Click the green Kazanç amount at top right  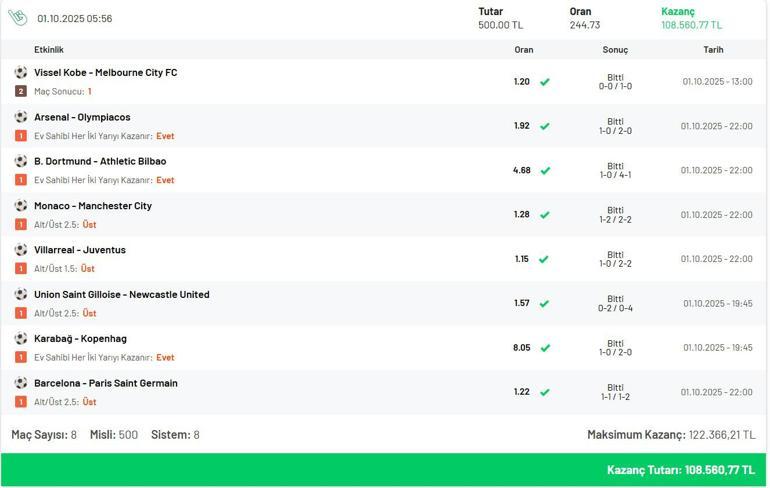point(691,25)
